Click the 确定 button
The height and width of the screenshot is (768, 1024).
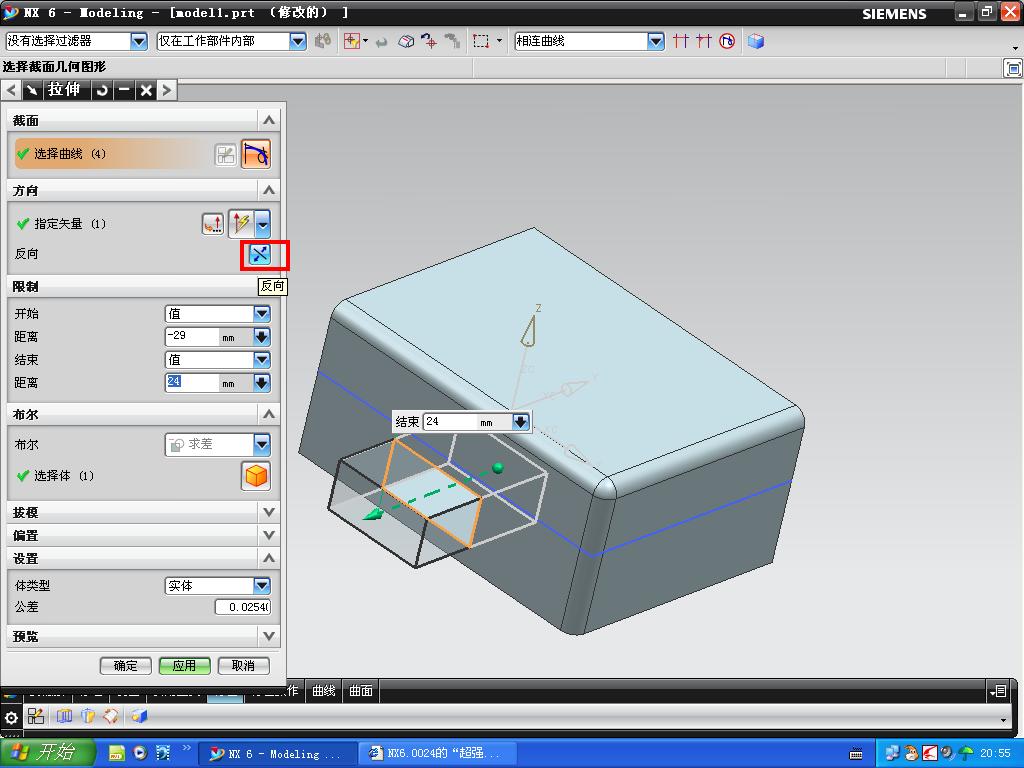pyautogui.click(x=125, y=665)
